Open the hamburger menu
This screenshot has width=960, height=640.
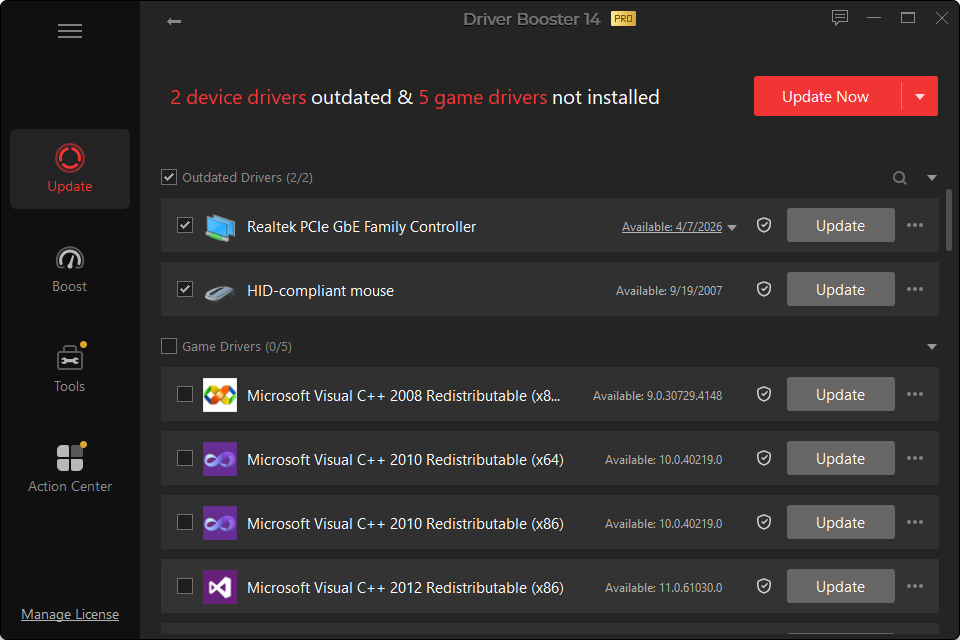[x=70, y=31]
